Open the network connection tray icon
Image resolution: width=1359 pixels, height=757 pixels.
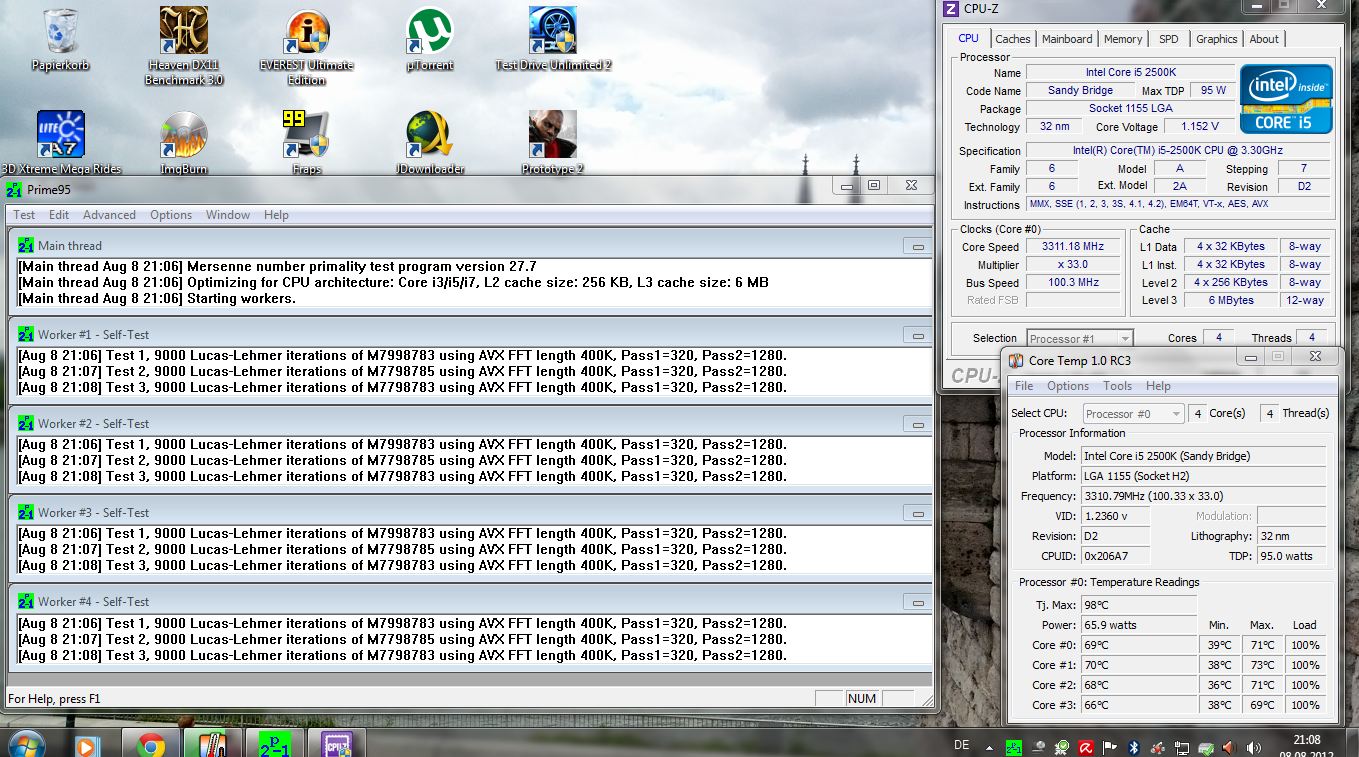point(1183,747)
